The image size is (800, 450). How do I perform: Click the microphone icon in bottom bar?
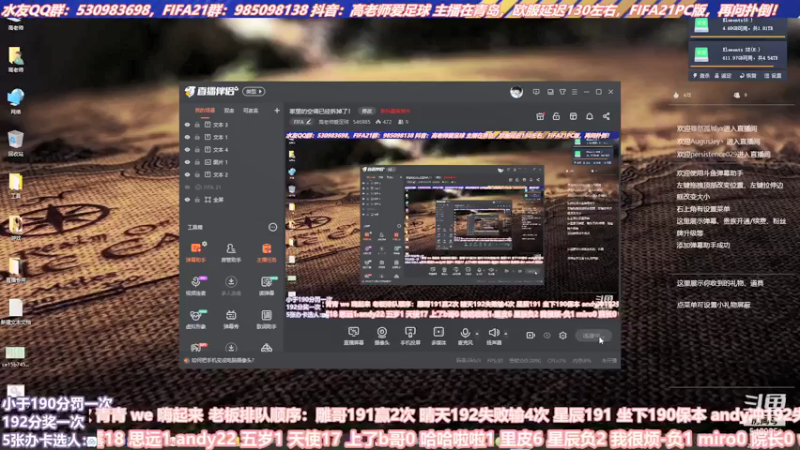pyautogui.click(x=465, y=333)
